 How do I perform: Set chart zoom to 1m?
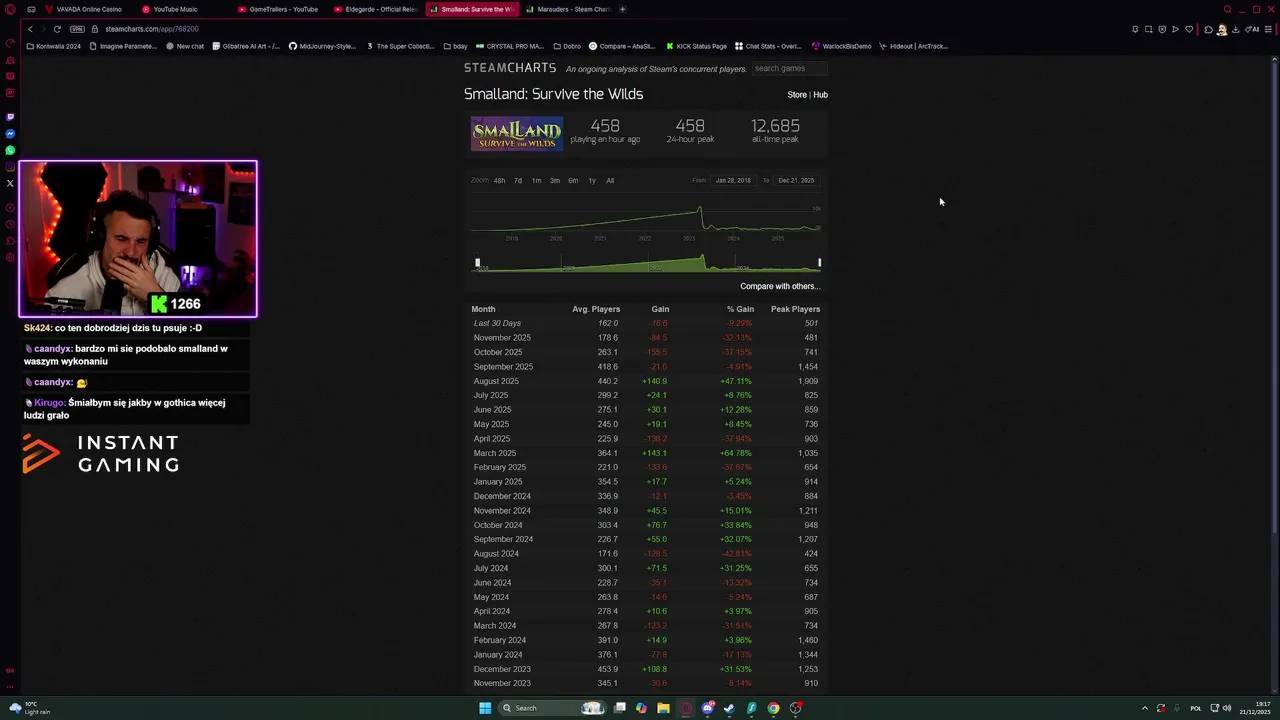(x=536, y=181)
